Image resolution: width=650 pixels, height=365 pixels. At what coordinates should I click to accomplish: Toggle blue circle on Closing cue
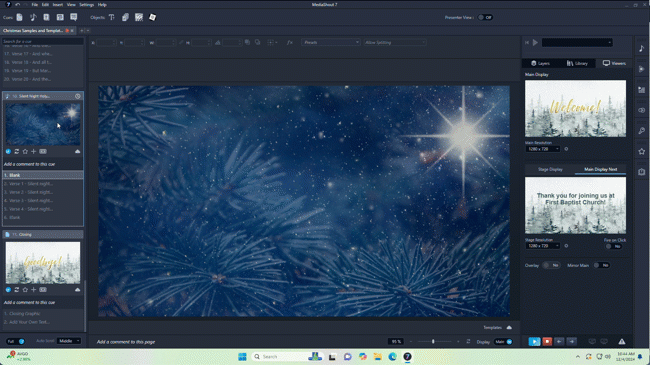[8, 290]
